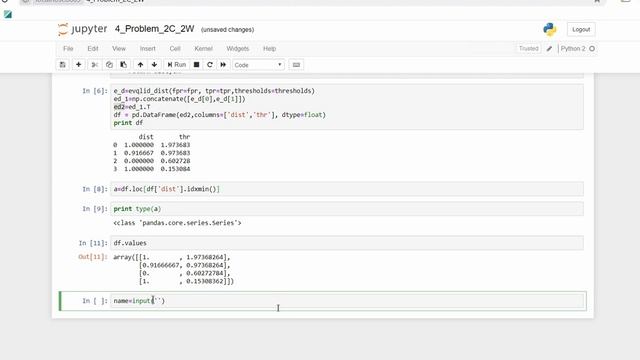Click the Trusted notebook indicator
This screenshot has width=640, height=360.
(529, 49)
